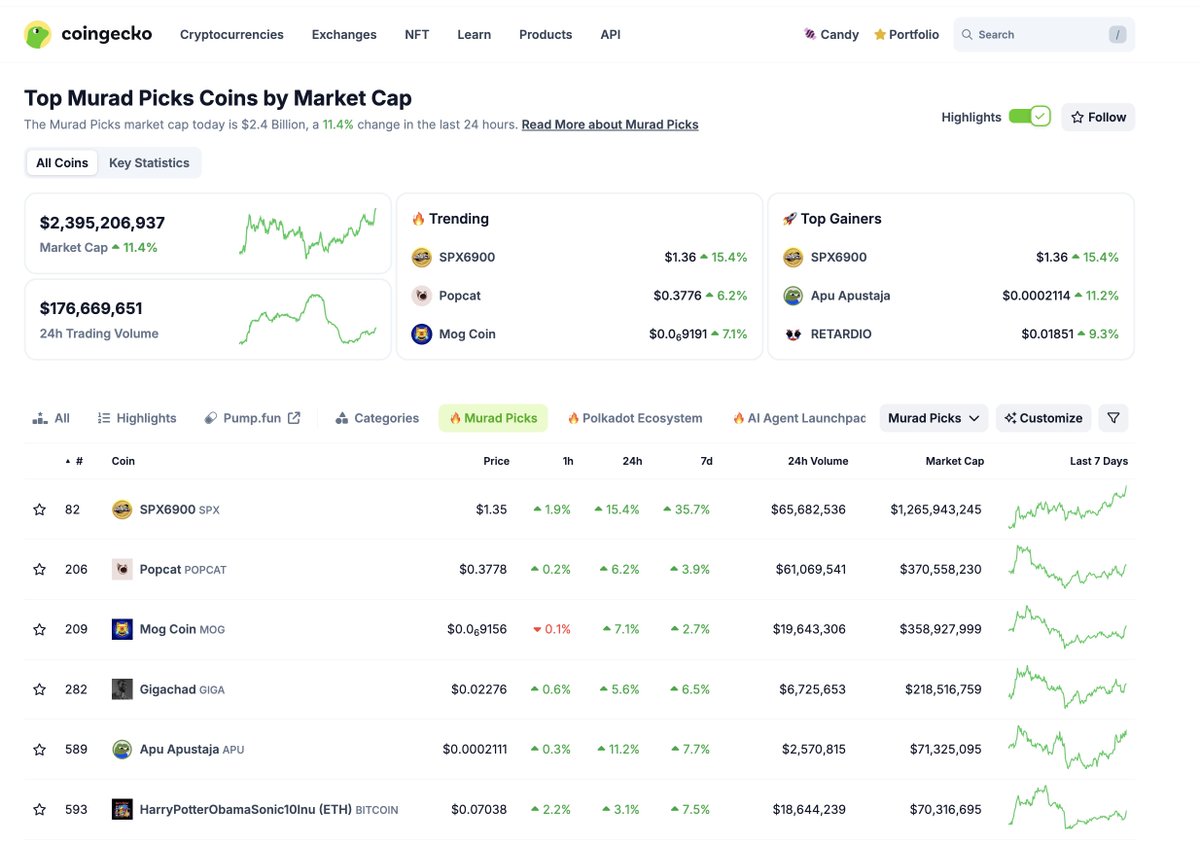The image size is (1200, 843).
Task: Click the Pump.fun external link icon
Action: [292, 417]
